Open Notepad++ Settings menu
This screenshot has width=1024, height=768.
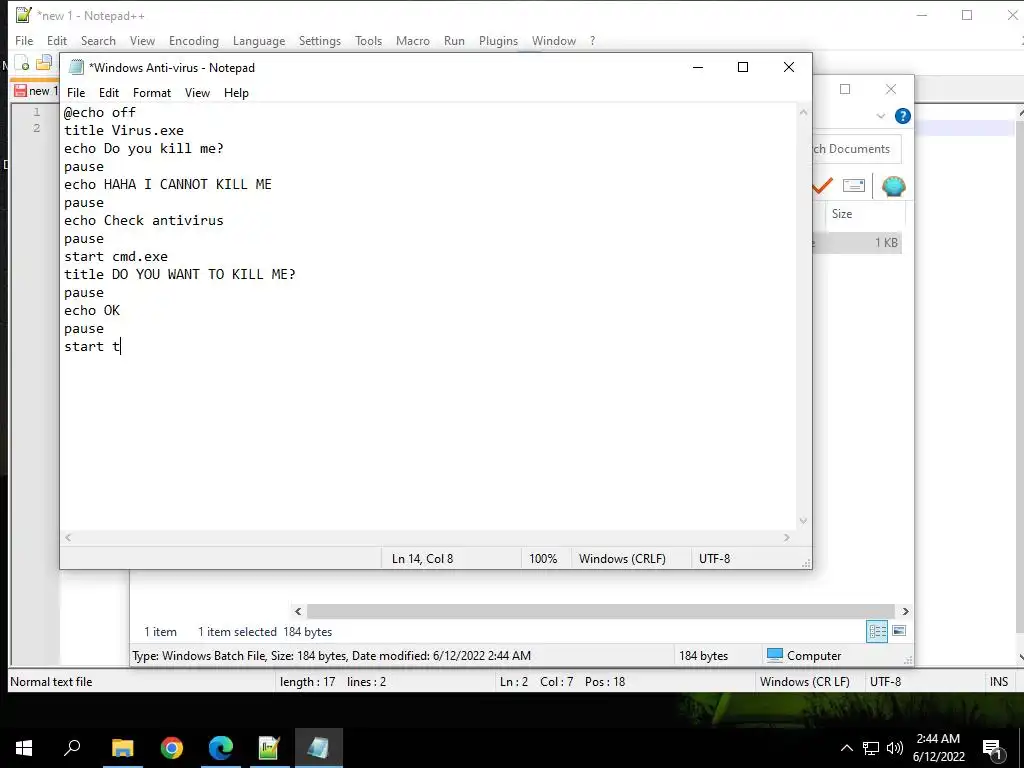319,40
